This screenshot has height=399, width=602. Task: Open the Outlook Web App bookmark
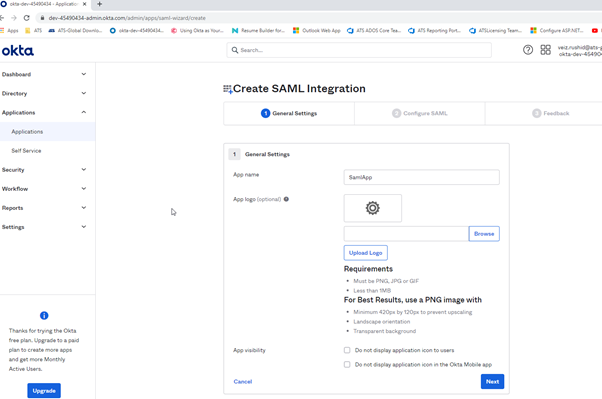[x=317, y=30]
